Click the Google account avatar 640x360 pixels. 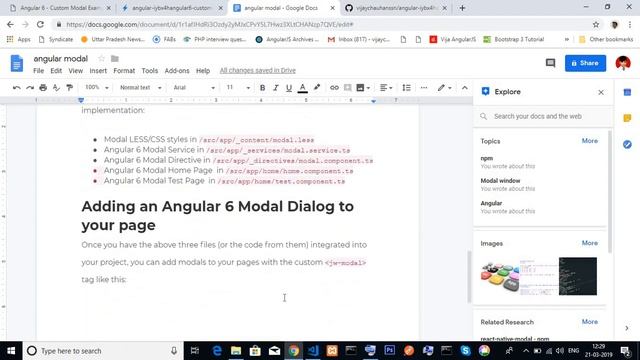point(623,63)
